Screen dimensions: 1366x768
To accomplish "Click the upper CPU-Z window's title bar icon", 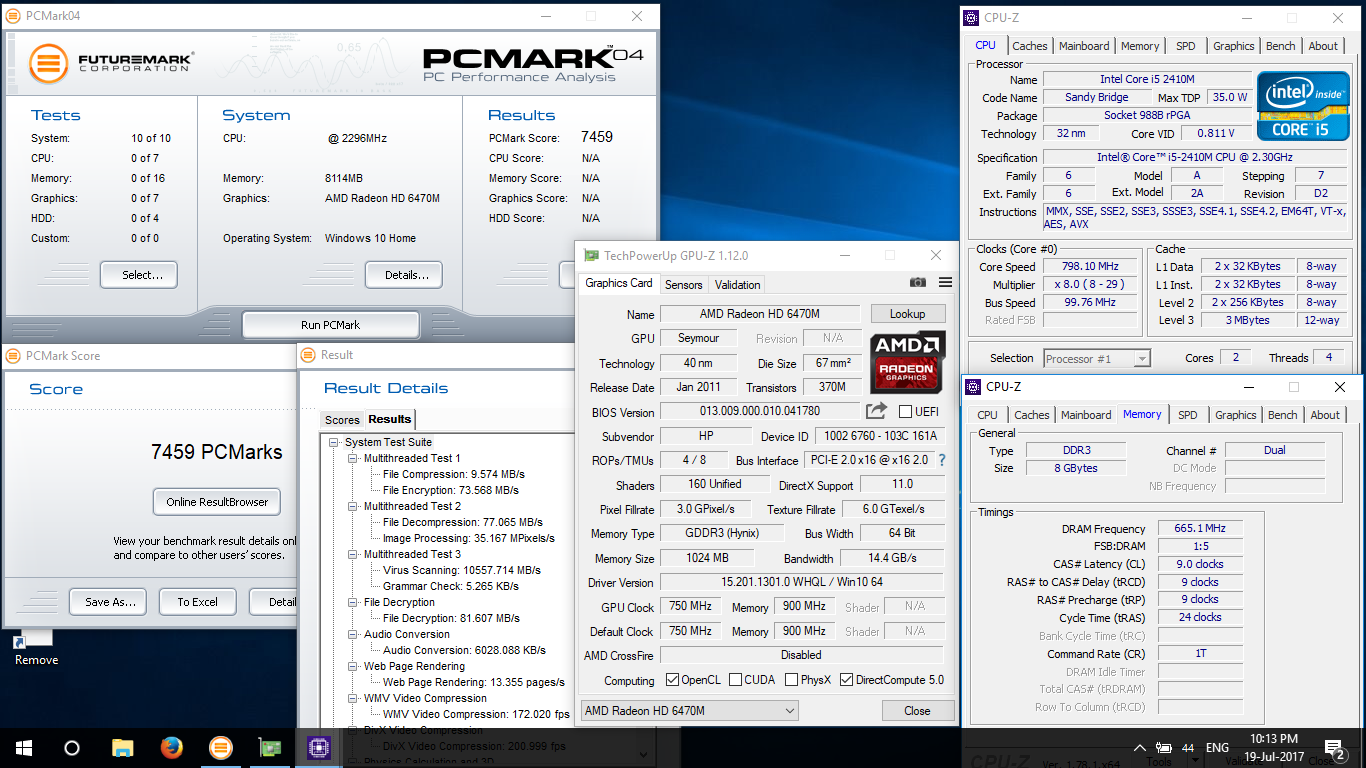I will (x=971, y=17).
